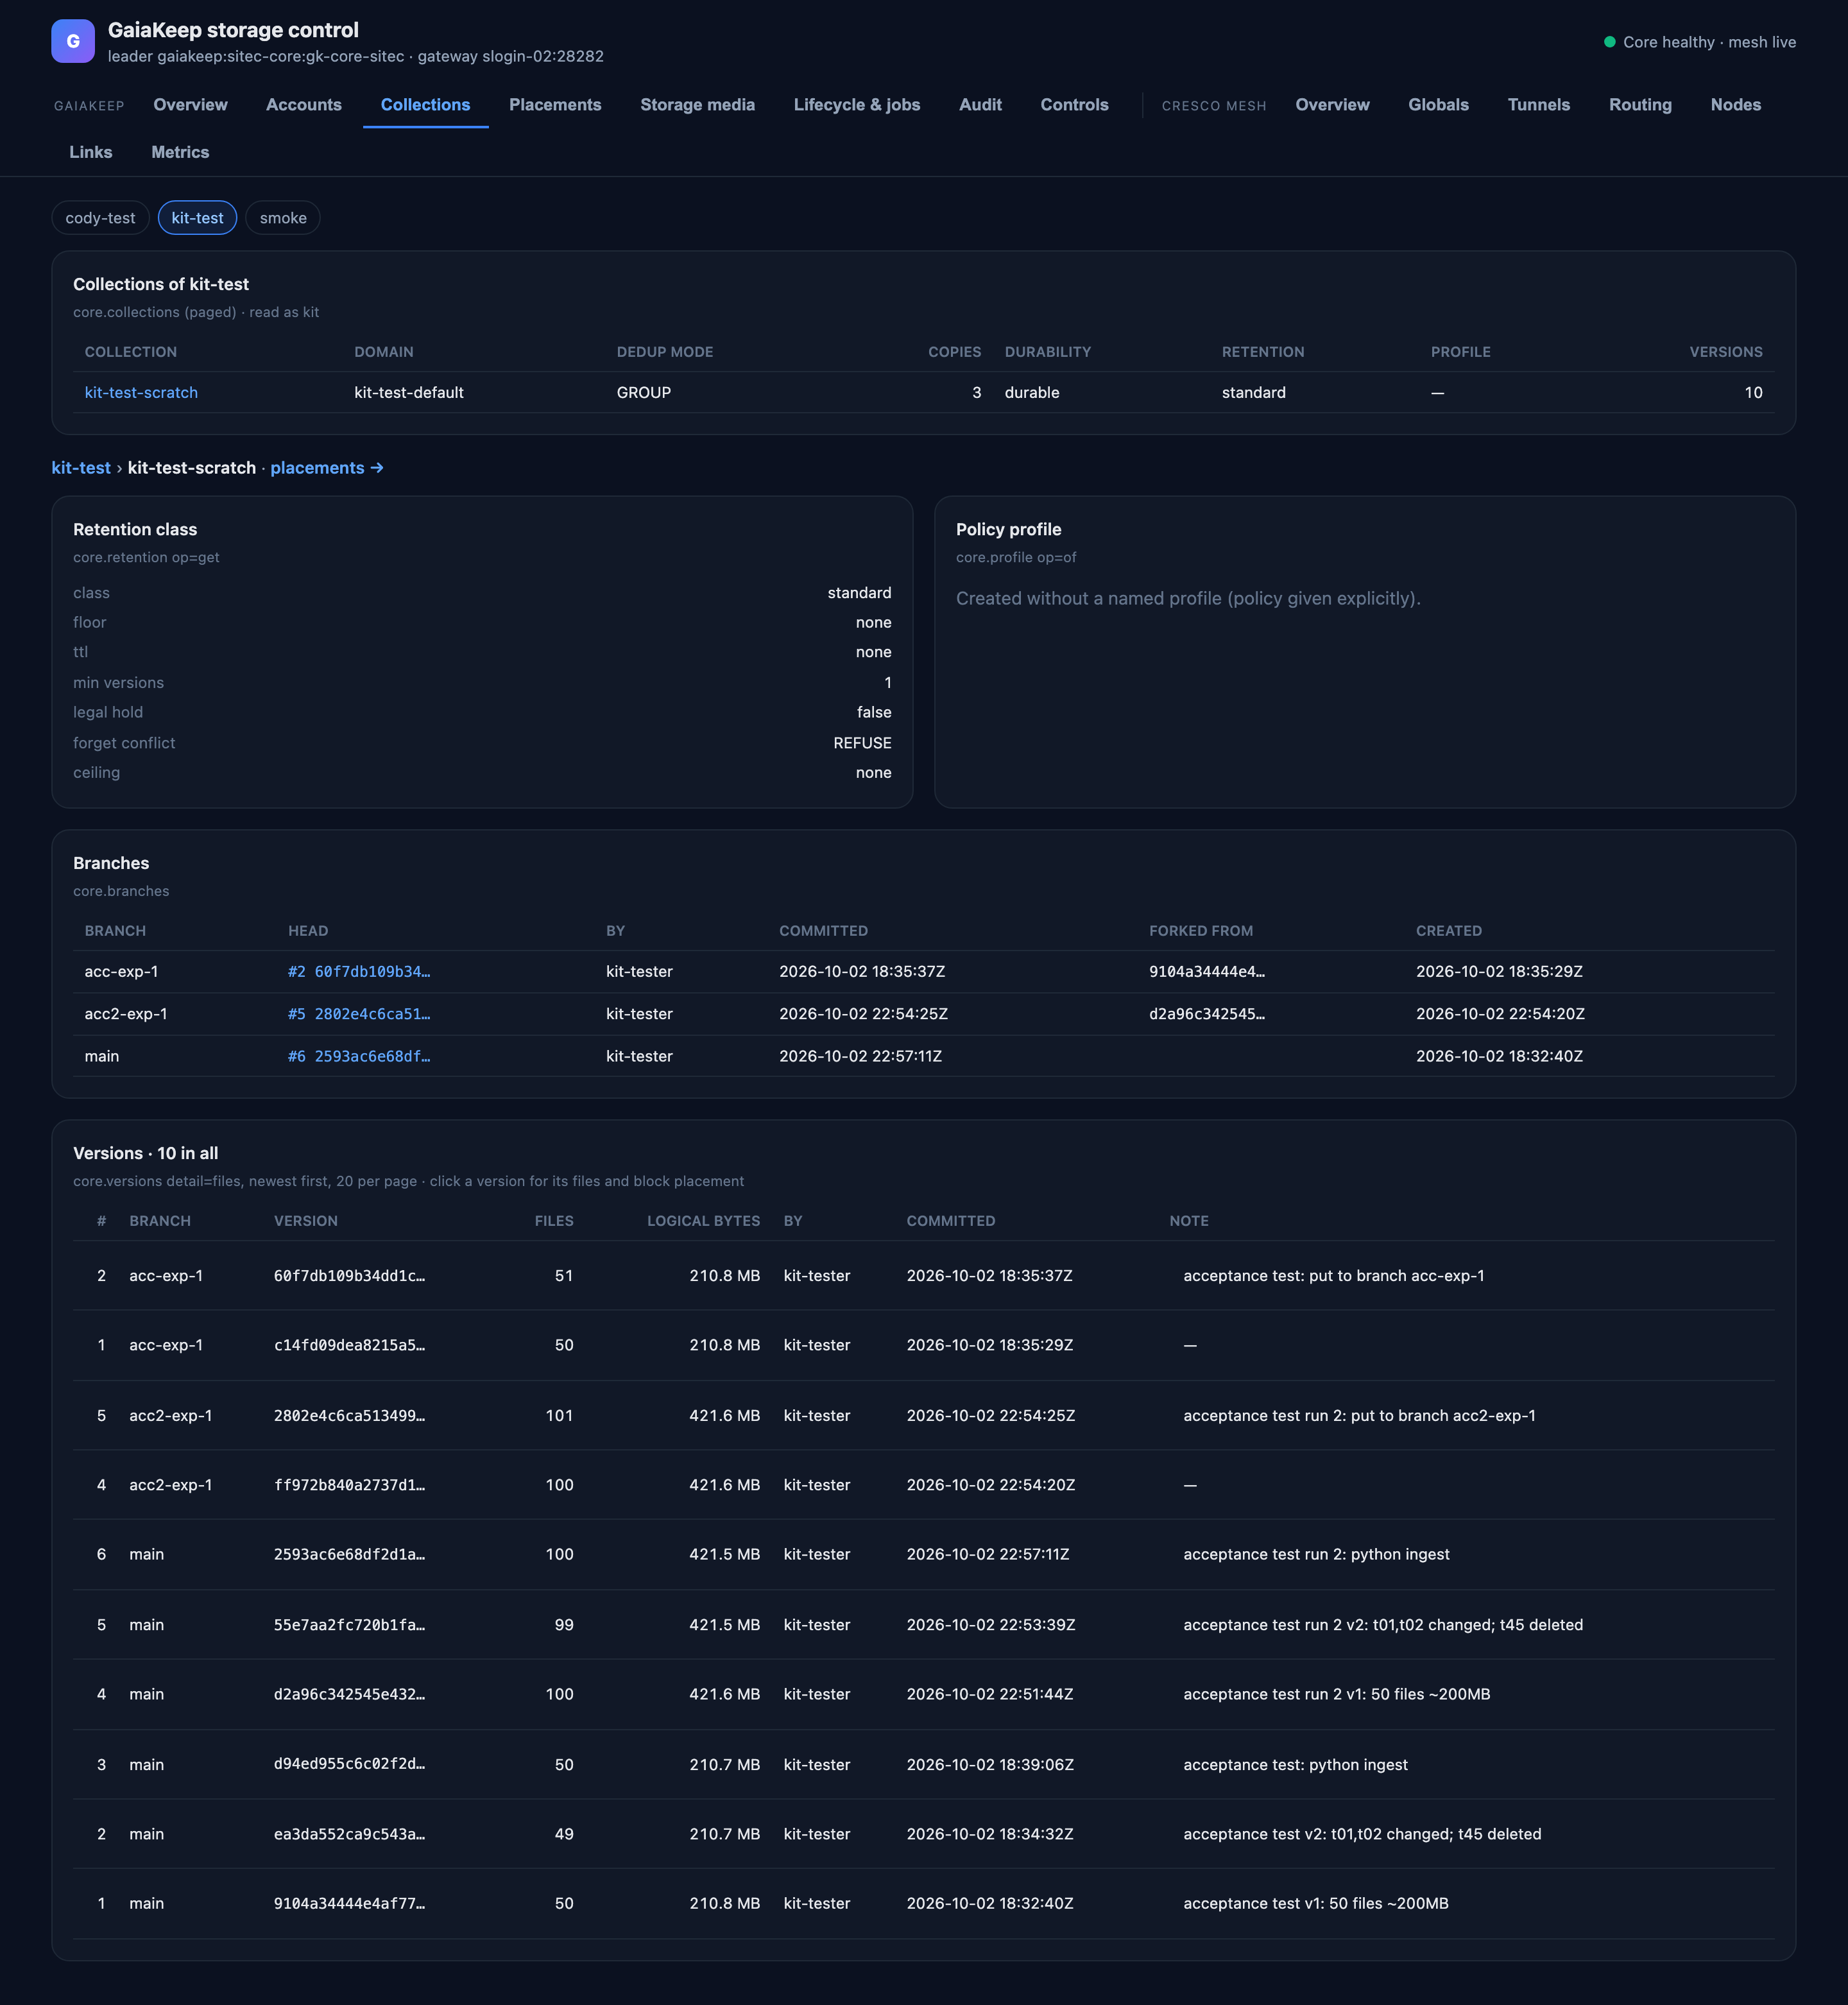Open the Audit tab
Screen dimensions: 1848x2005
[980, 105]
